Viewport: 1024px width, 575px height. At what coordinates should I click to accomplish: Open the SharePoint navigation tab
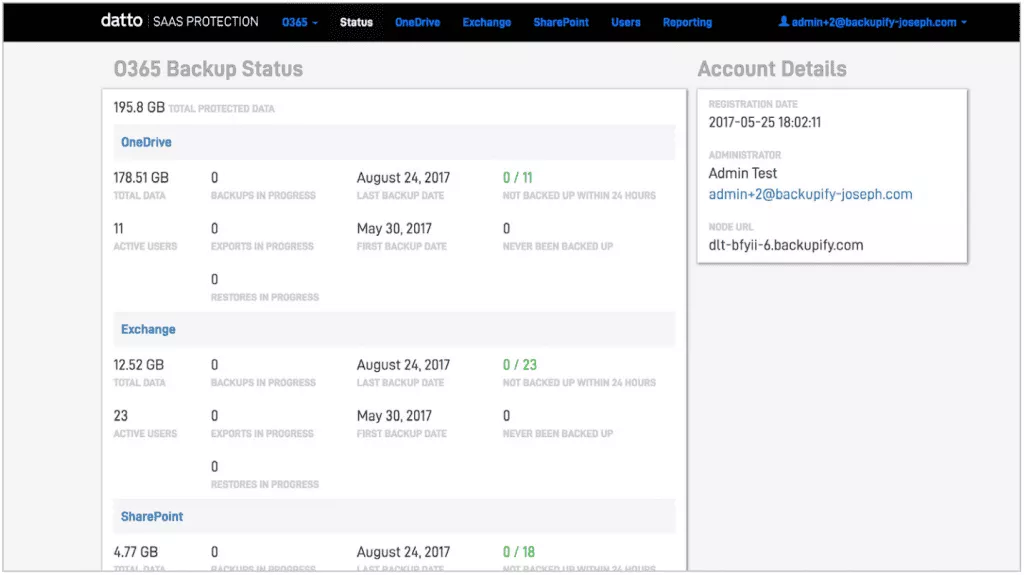click(561, 22)
